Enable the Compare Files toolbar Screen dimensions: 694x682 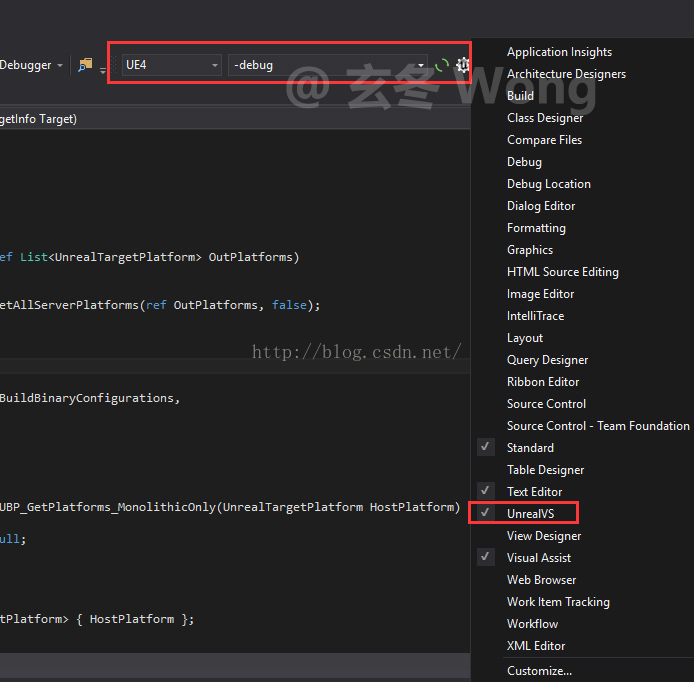click(544, 140)
